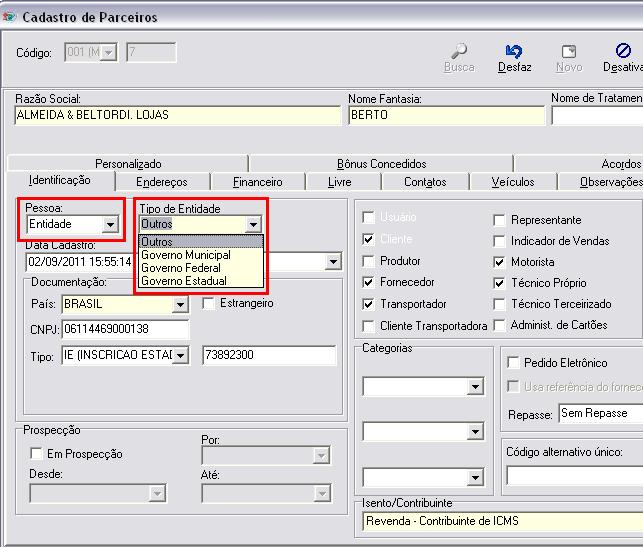Click the Busca magnifier icon
The height and width of the screenshot is (547, 643).
(459, 51)
